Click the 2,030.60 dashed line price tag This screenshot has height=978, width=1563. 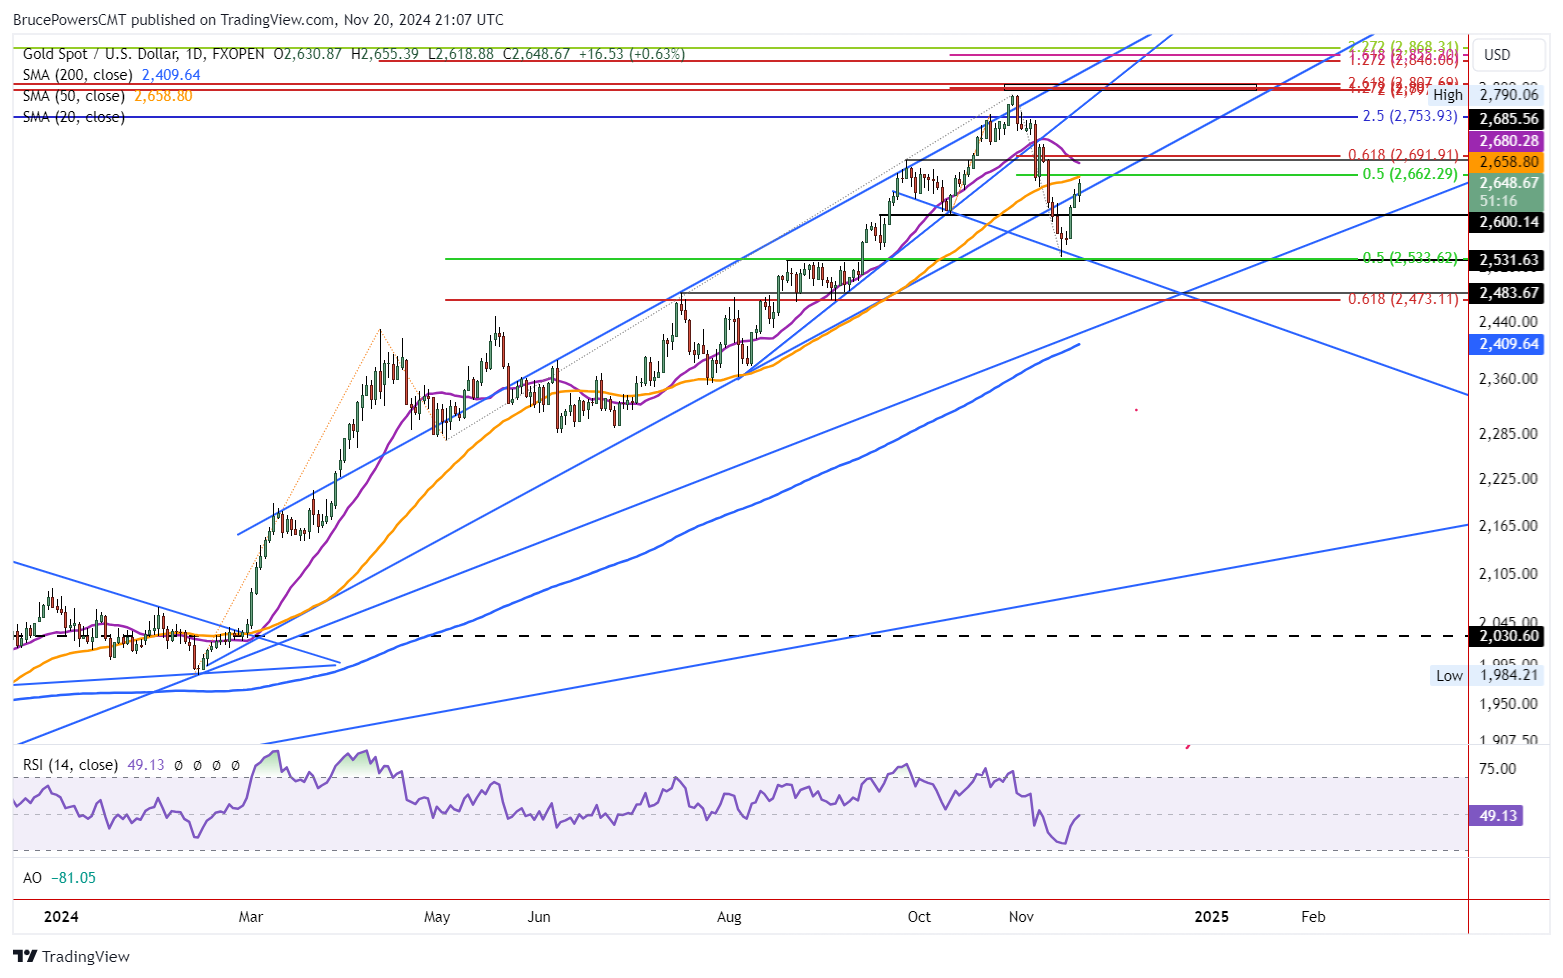(x=1508, y=636)
